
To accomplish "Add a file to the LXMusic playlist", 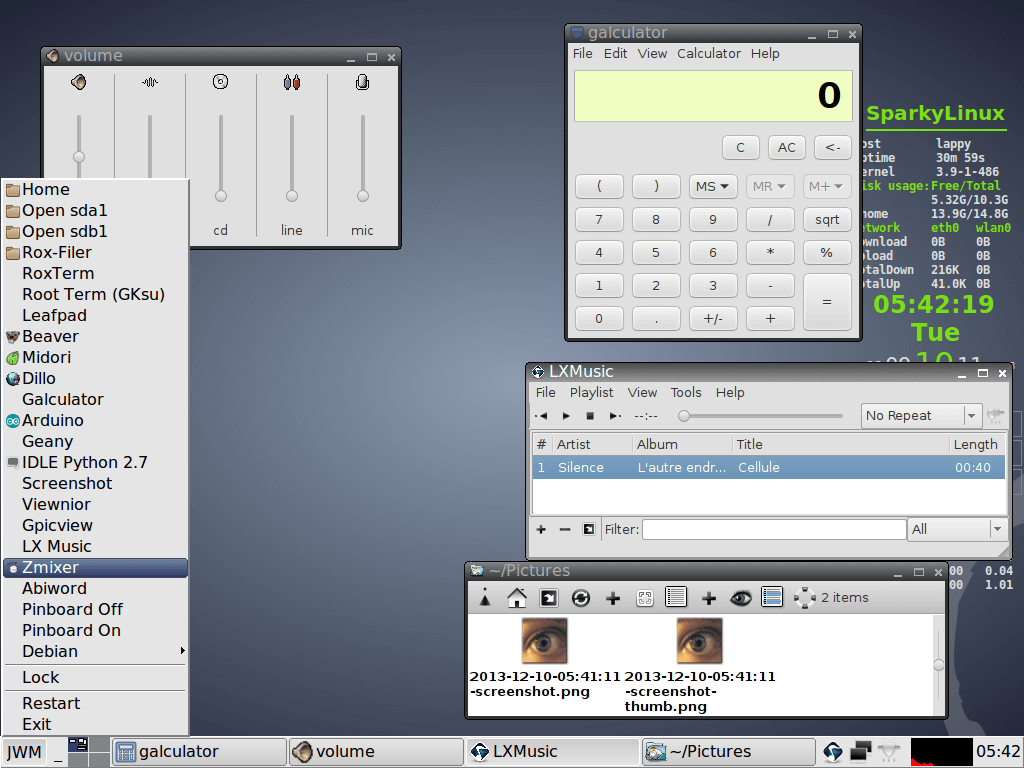I will [x=541, y=529].
